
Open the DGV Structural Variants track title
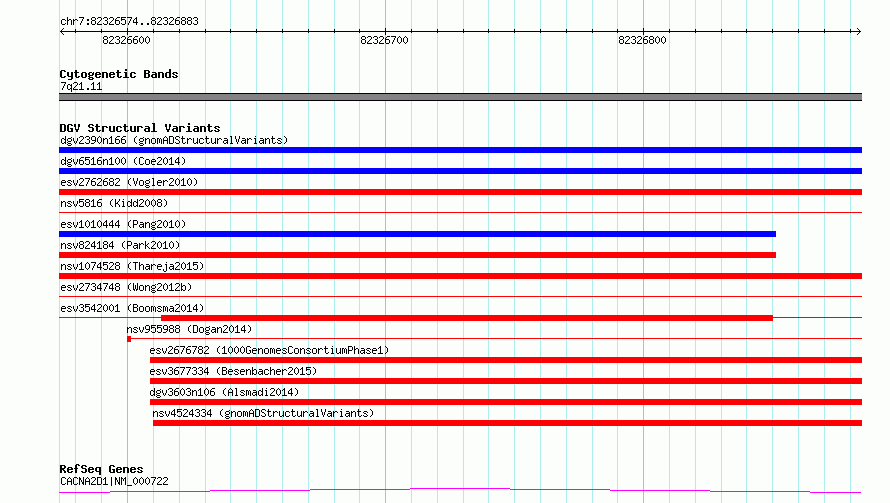(140, 128)
